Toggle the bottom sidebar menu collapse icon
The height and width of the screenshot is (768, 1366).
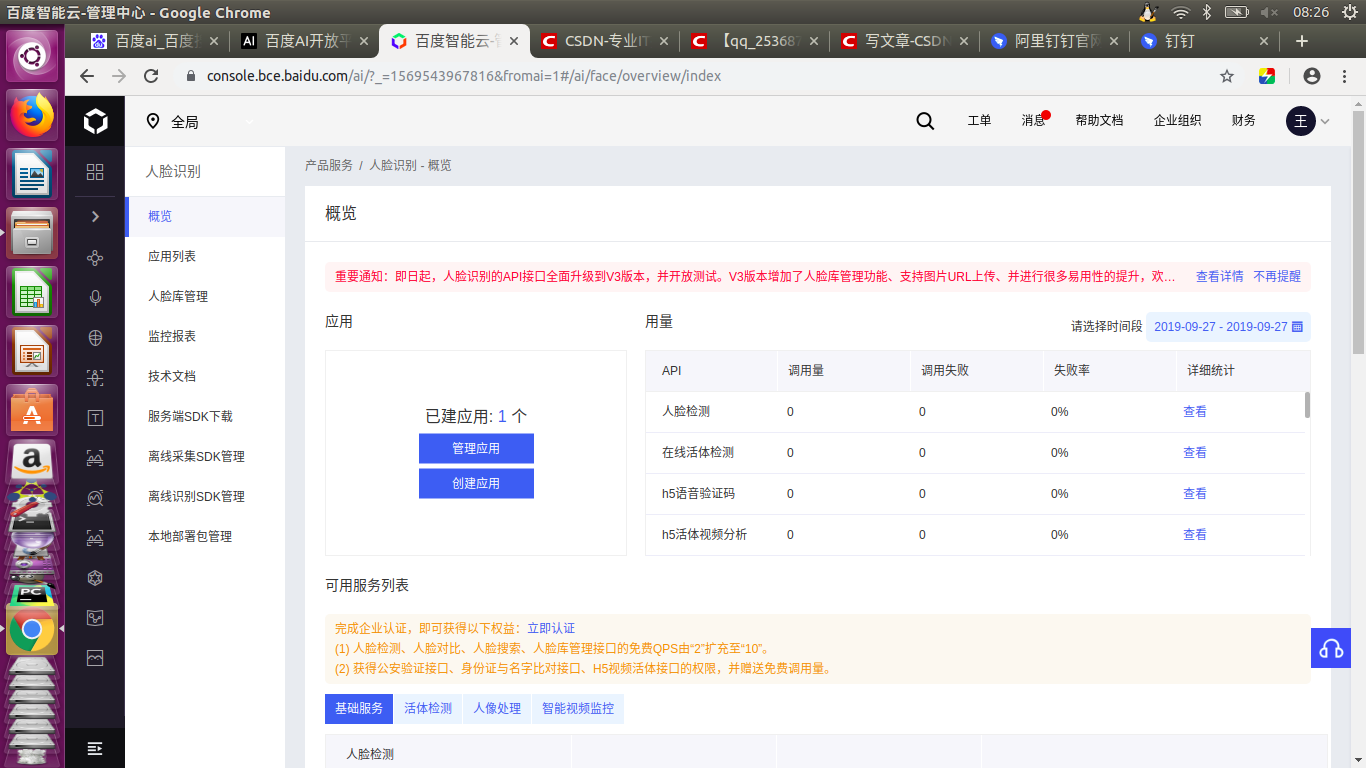pyautogui.click(x=95, y=748)
